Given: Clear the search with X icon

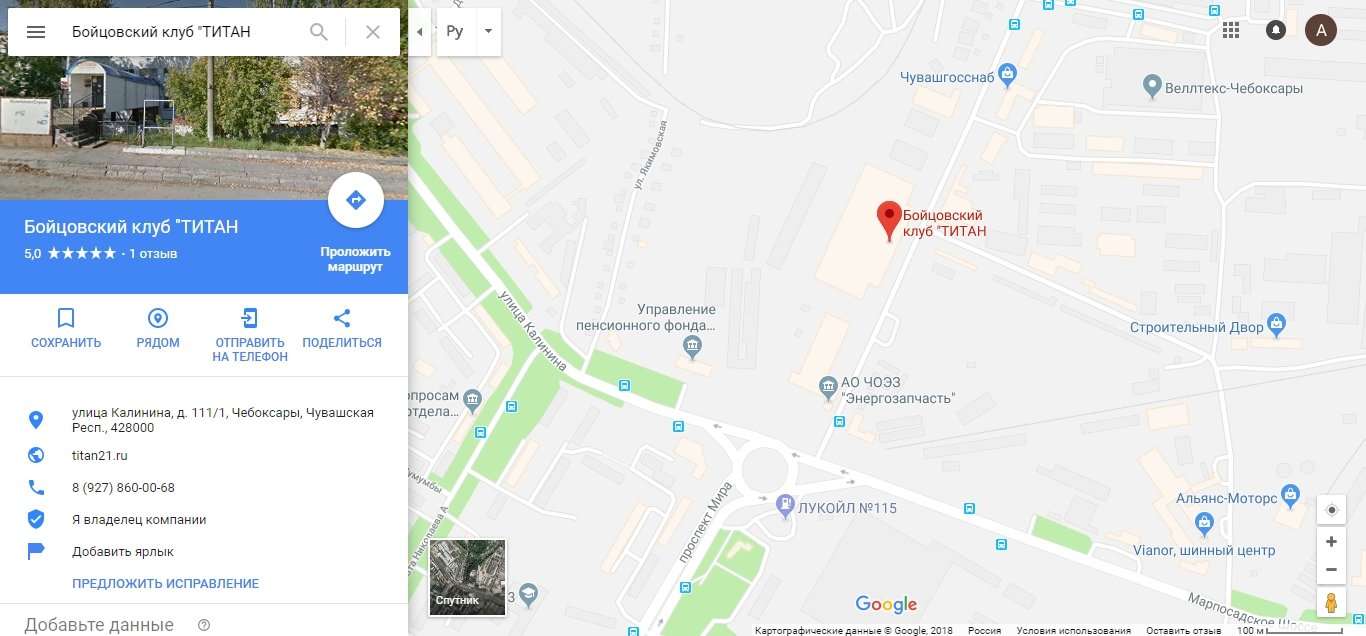Looking at the screenshot, I should coord(373,32).
